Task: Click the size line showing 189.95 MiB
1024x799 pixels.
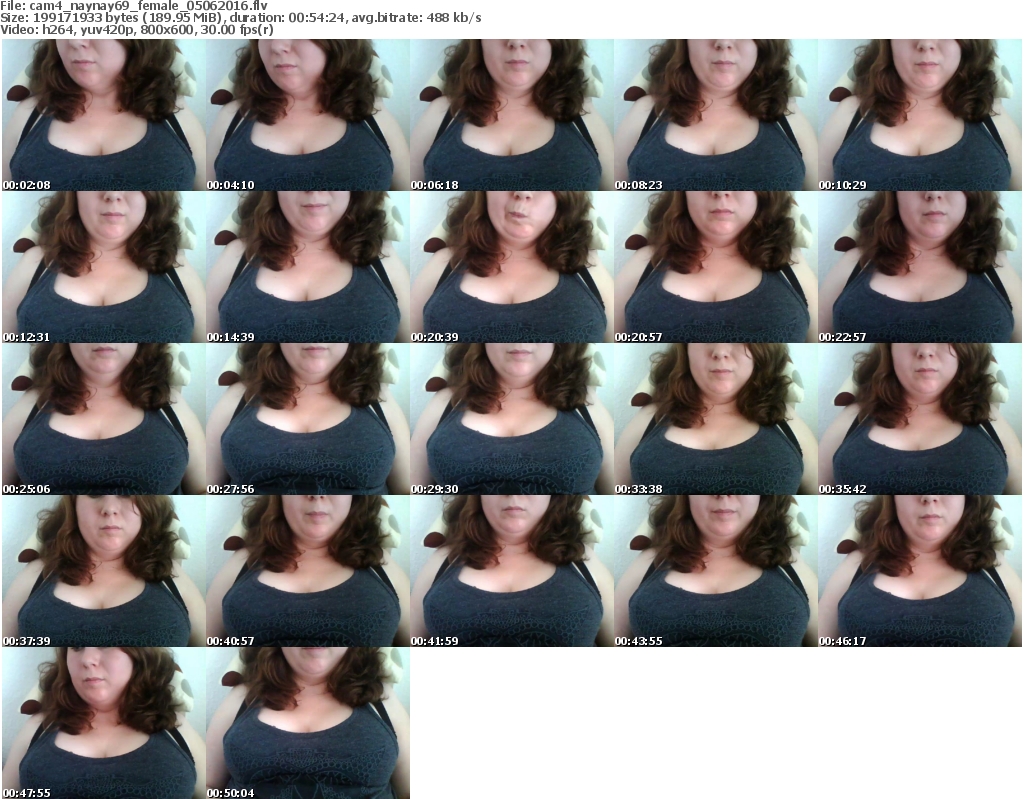Action: 241,18
